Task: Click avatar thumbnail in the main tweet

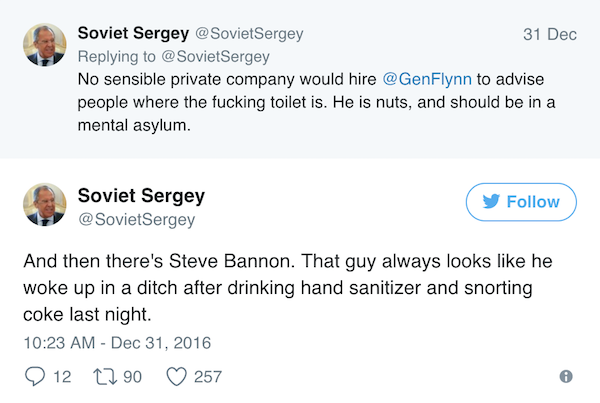Action: (44, 207)
